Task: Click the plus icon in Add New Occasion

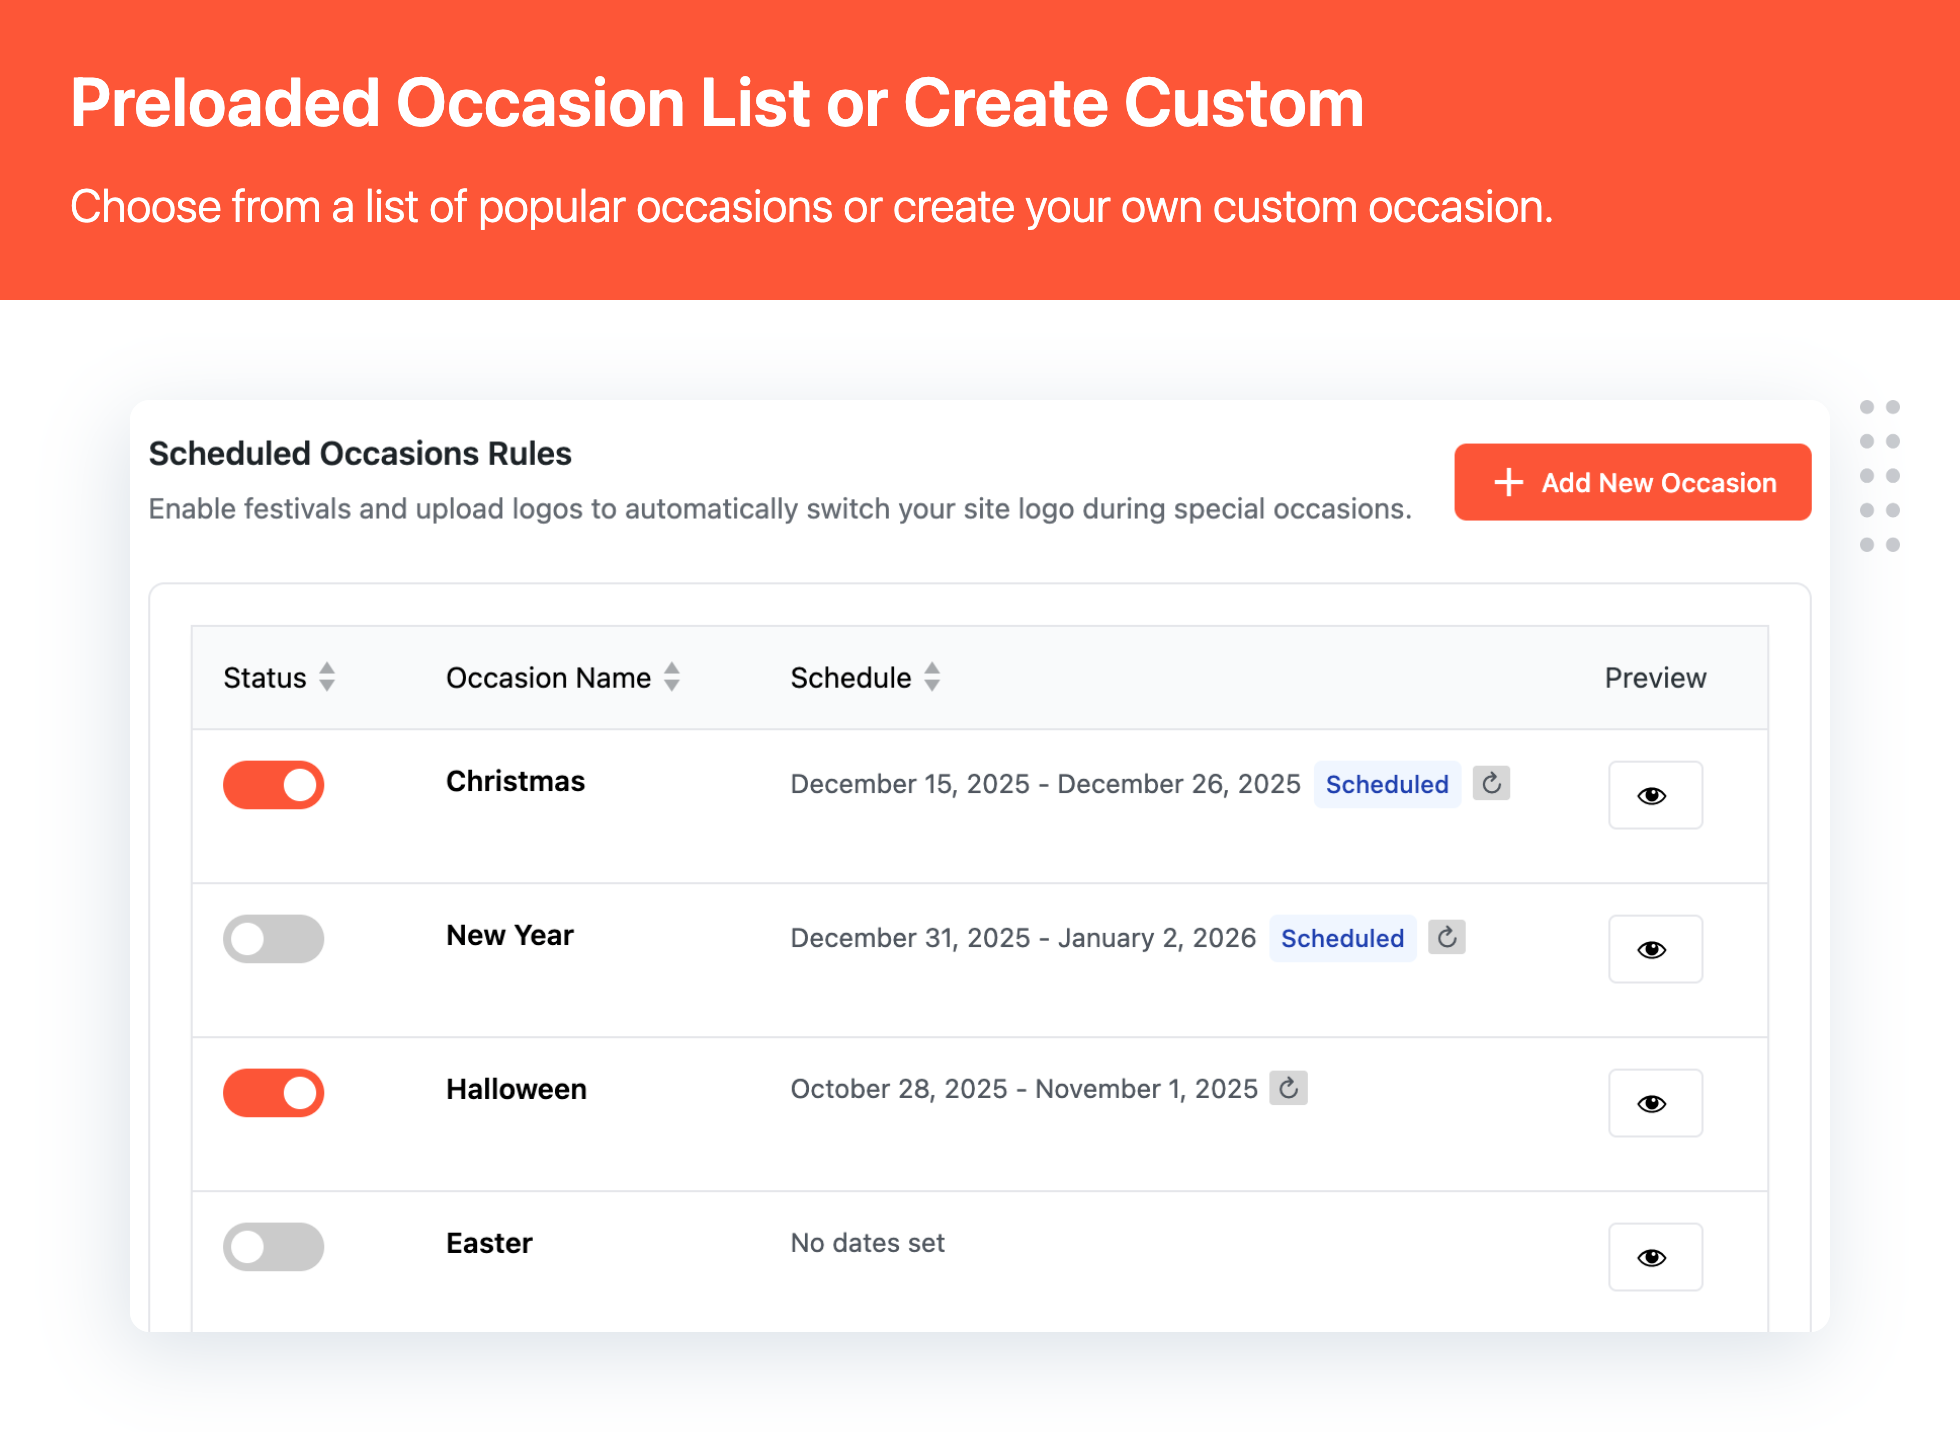Action: click(x=1507, y=482)
